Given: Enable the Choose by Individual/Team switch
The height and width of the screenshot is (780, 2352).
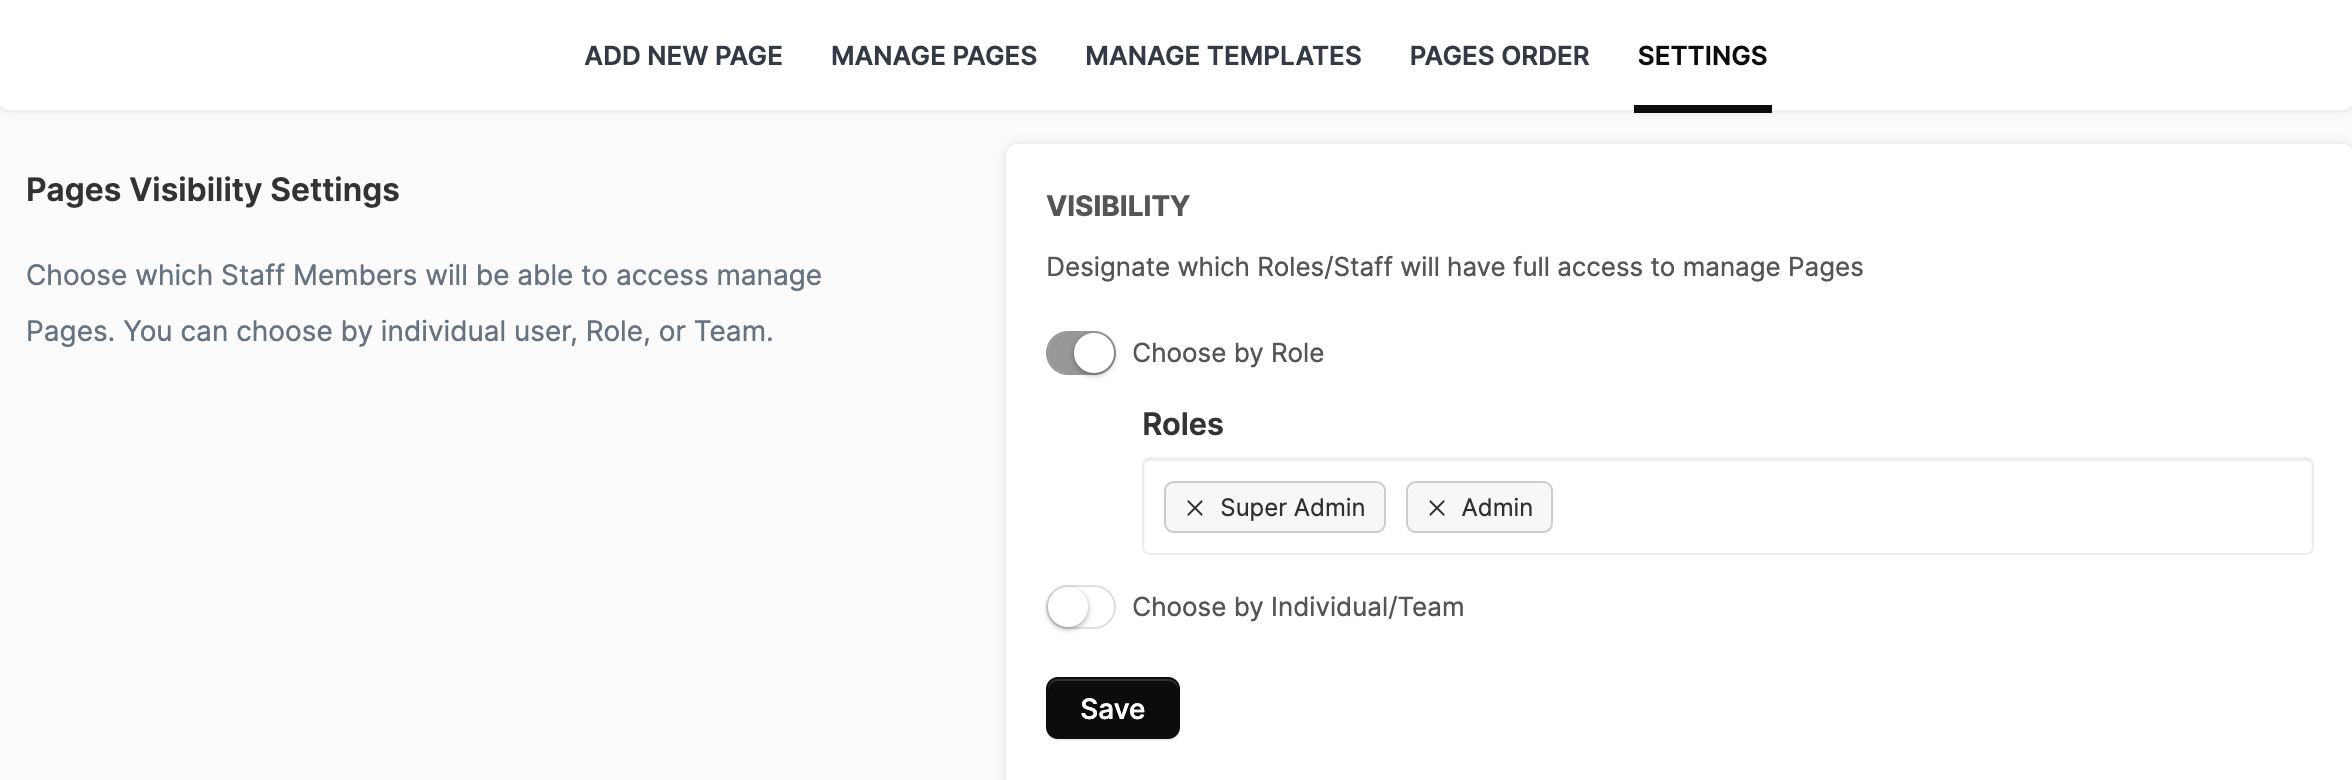Looking at the screenshot, I should [x=1080, y=607].
